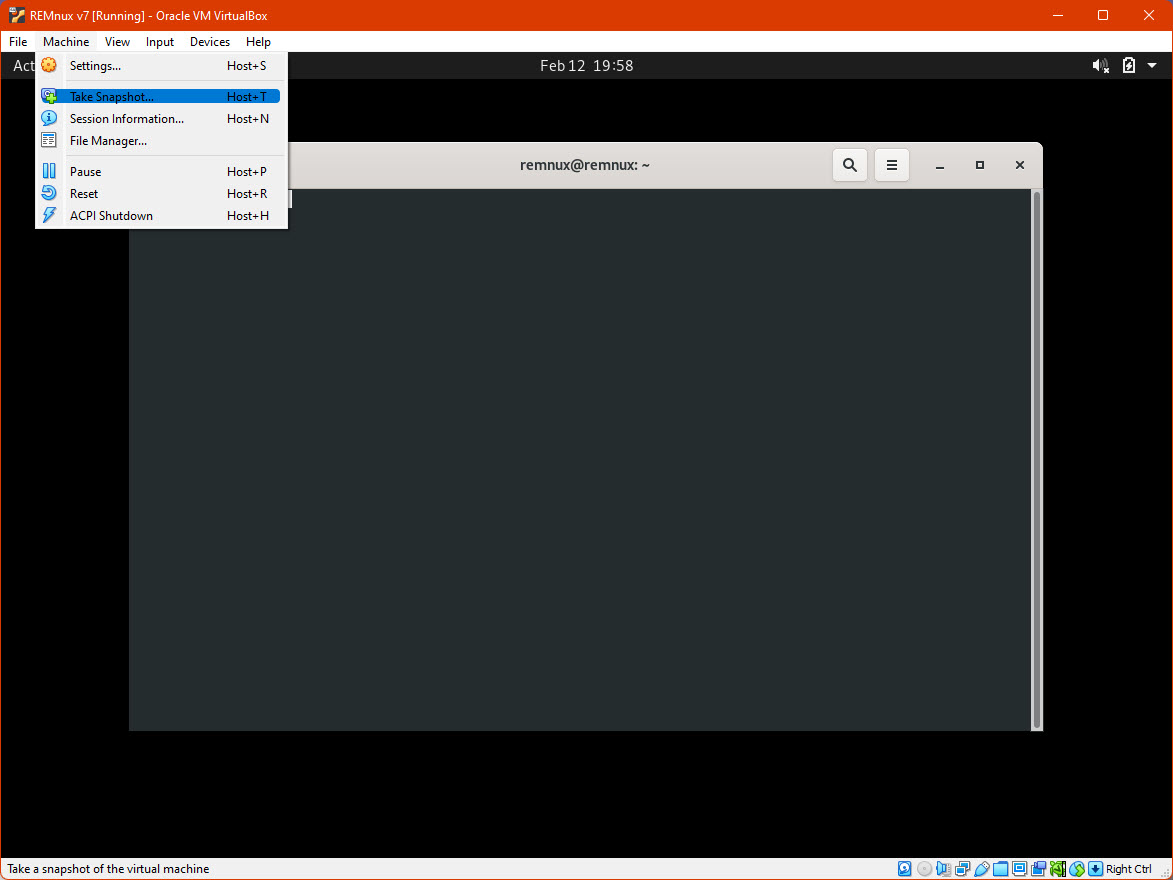Click the audio status icon in status bar
The image size is (1173, 880).
[x=943, y=868]
